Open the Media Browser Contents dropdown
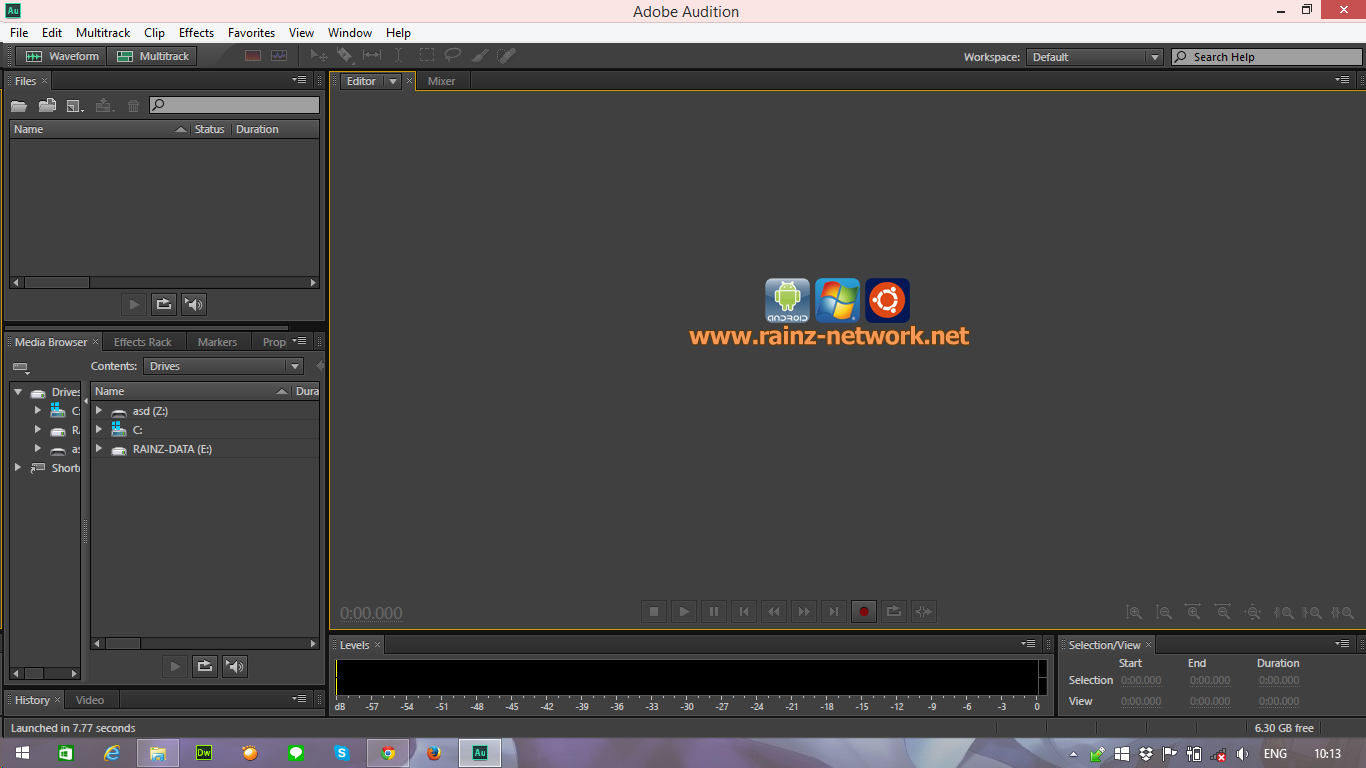Screen dimensions: 1366x768 pyautogui.click(x=223, y=366)
